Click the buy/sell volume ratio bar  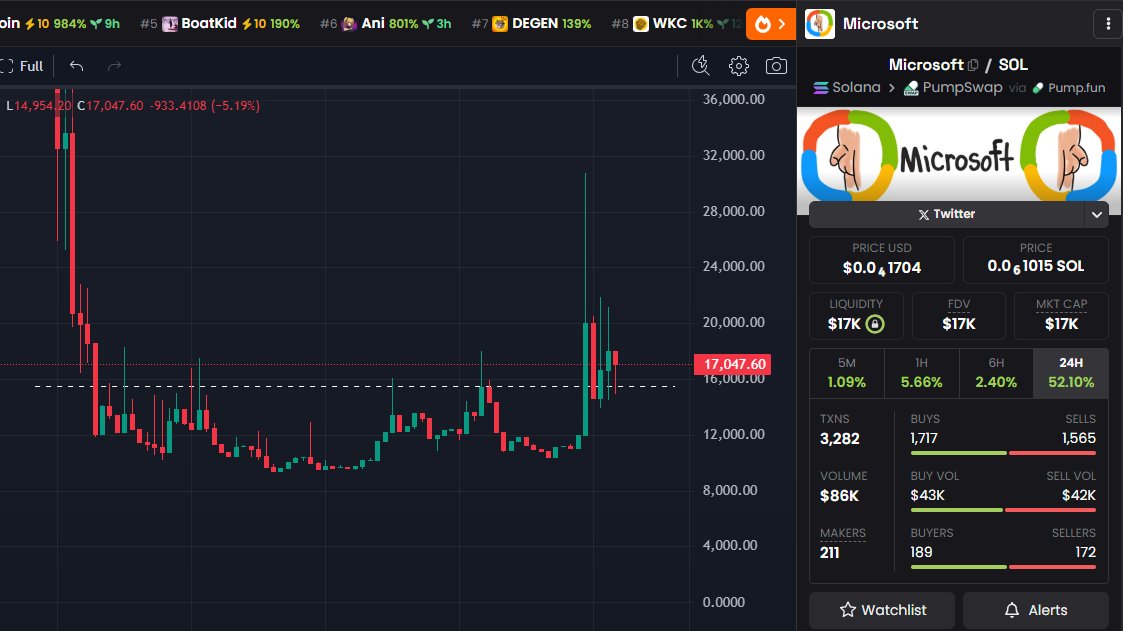tap(1003, 510)
